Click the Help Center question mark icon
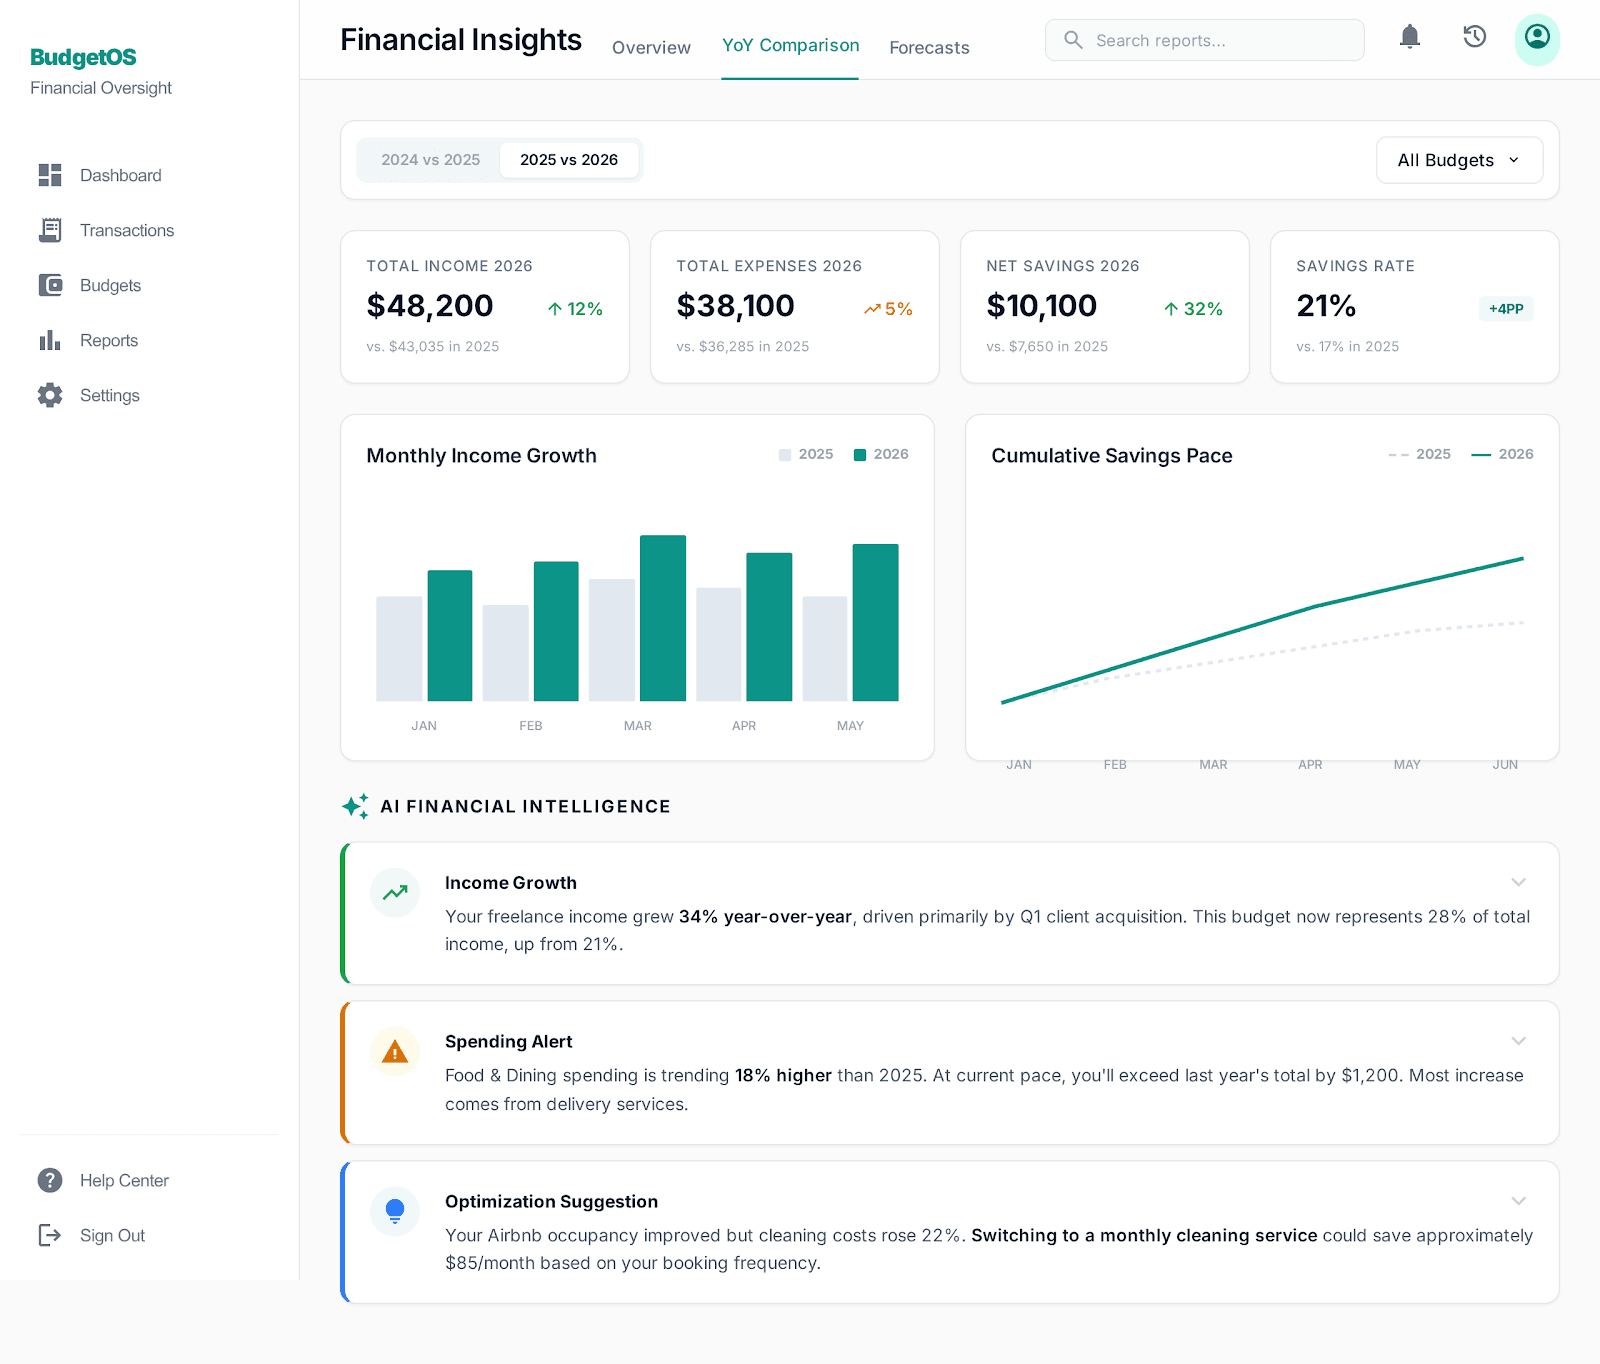This screenshot has width=1600, height=1364. (x=50, y=1180)
